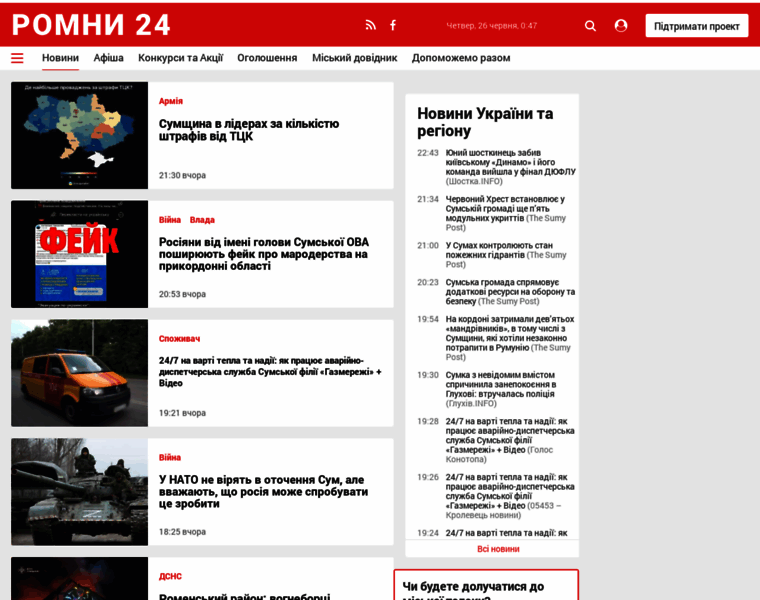Viewport: 760px width, 600px height.
Task: Open 21:00 news about пожежних гідрантів
Action: [x=506, y=255]
